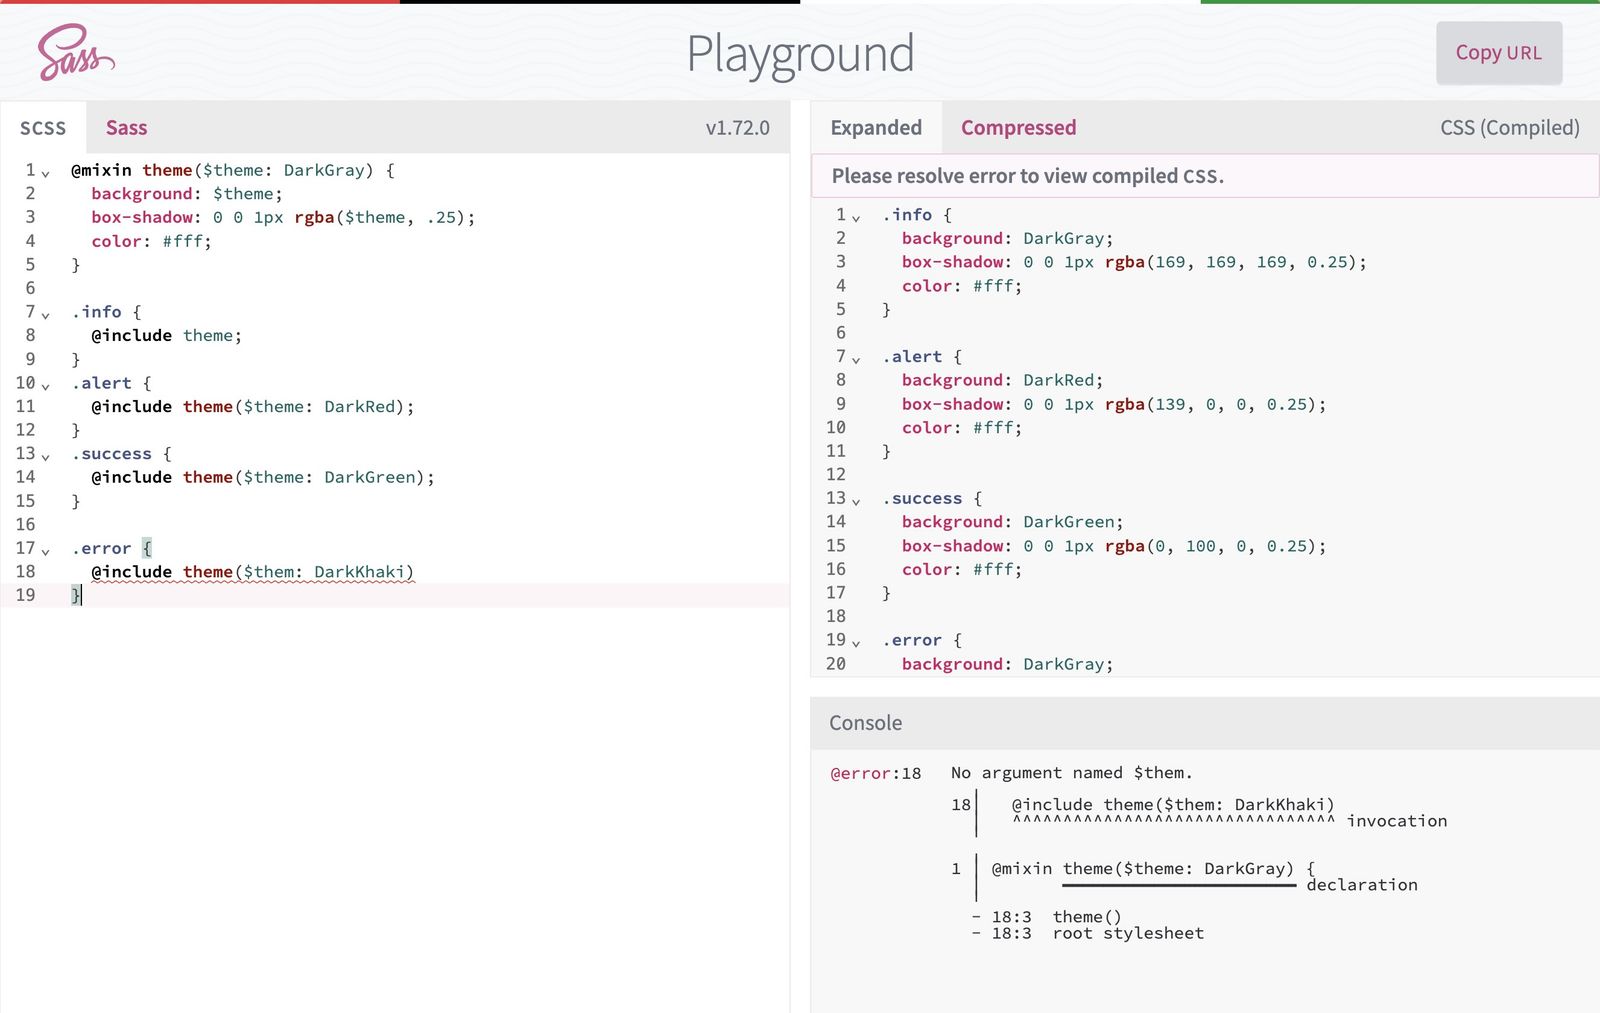
Task: Switch to Compressed CSS output
Action: pos(1018,128)
